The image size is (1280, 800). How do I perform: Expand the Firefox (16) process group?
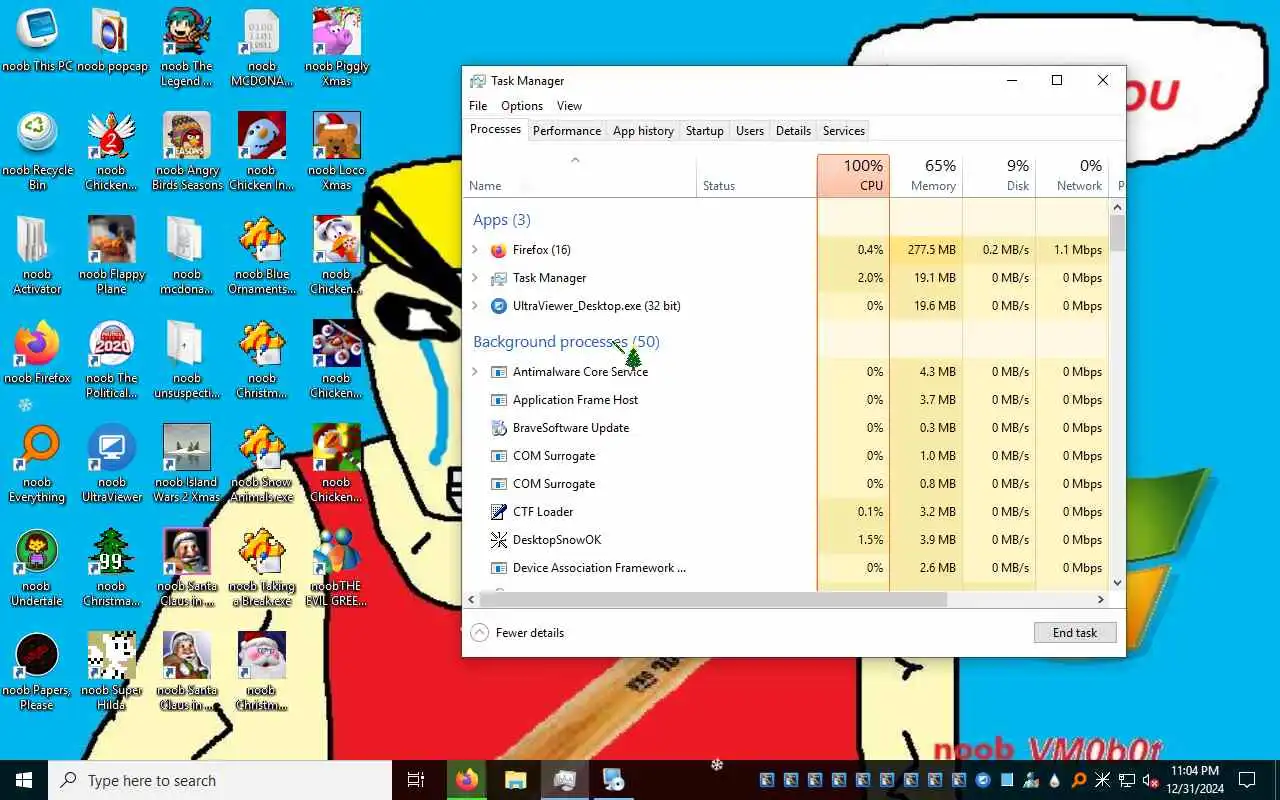point(475,250)
